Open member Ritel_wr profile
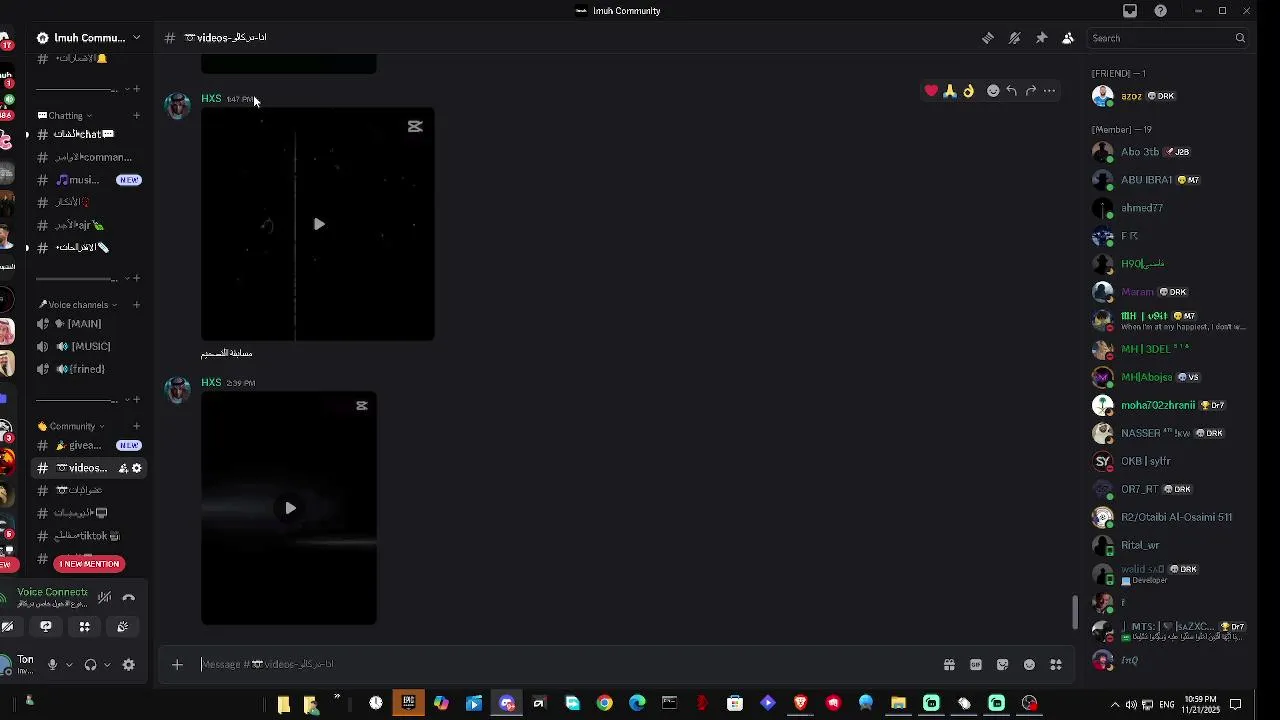This screenshot has height=720, width=1280. pos(1168,545)
